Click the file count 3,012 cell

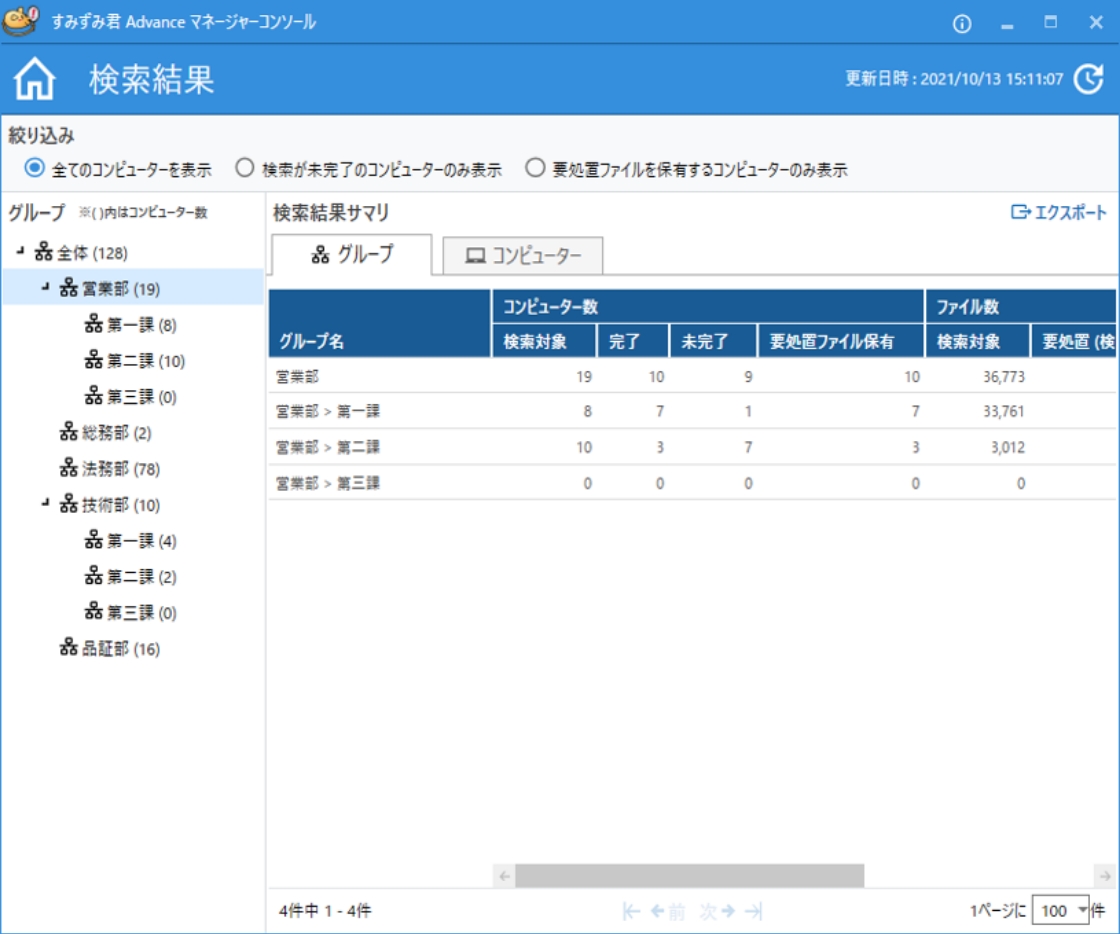point(1008,447)
